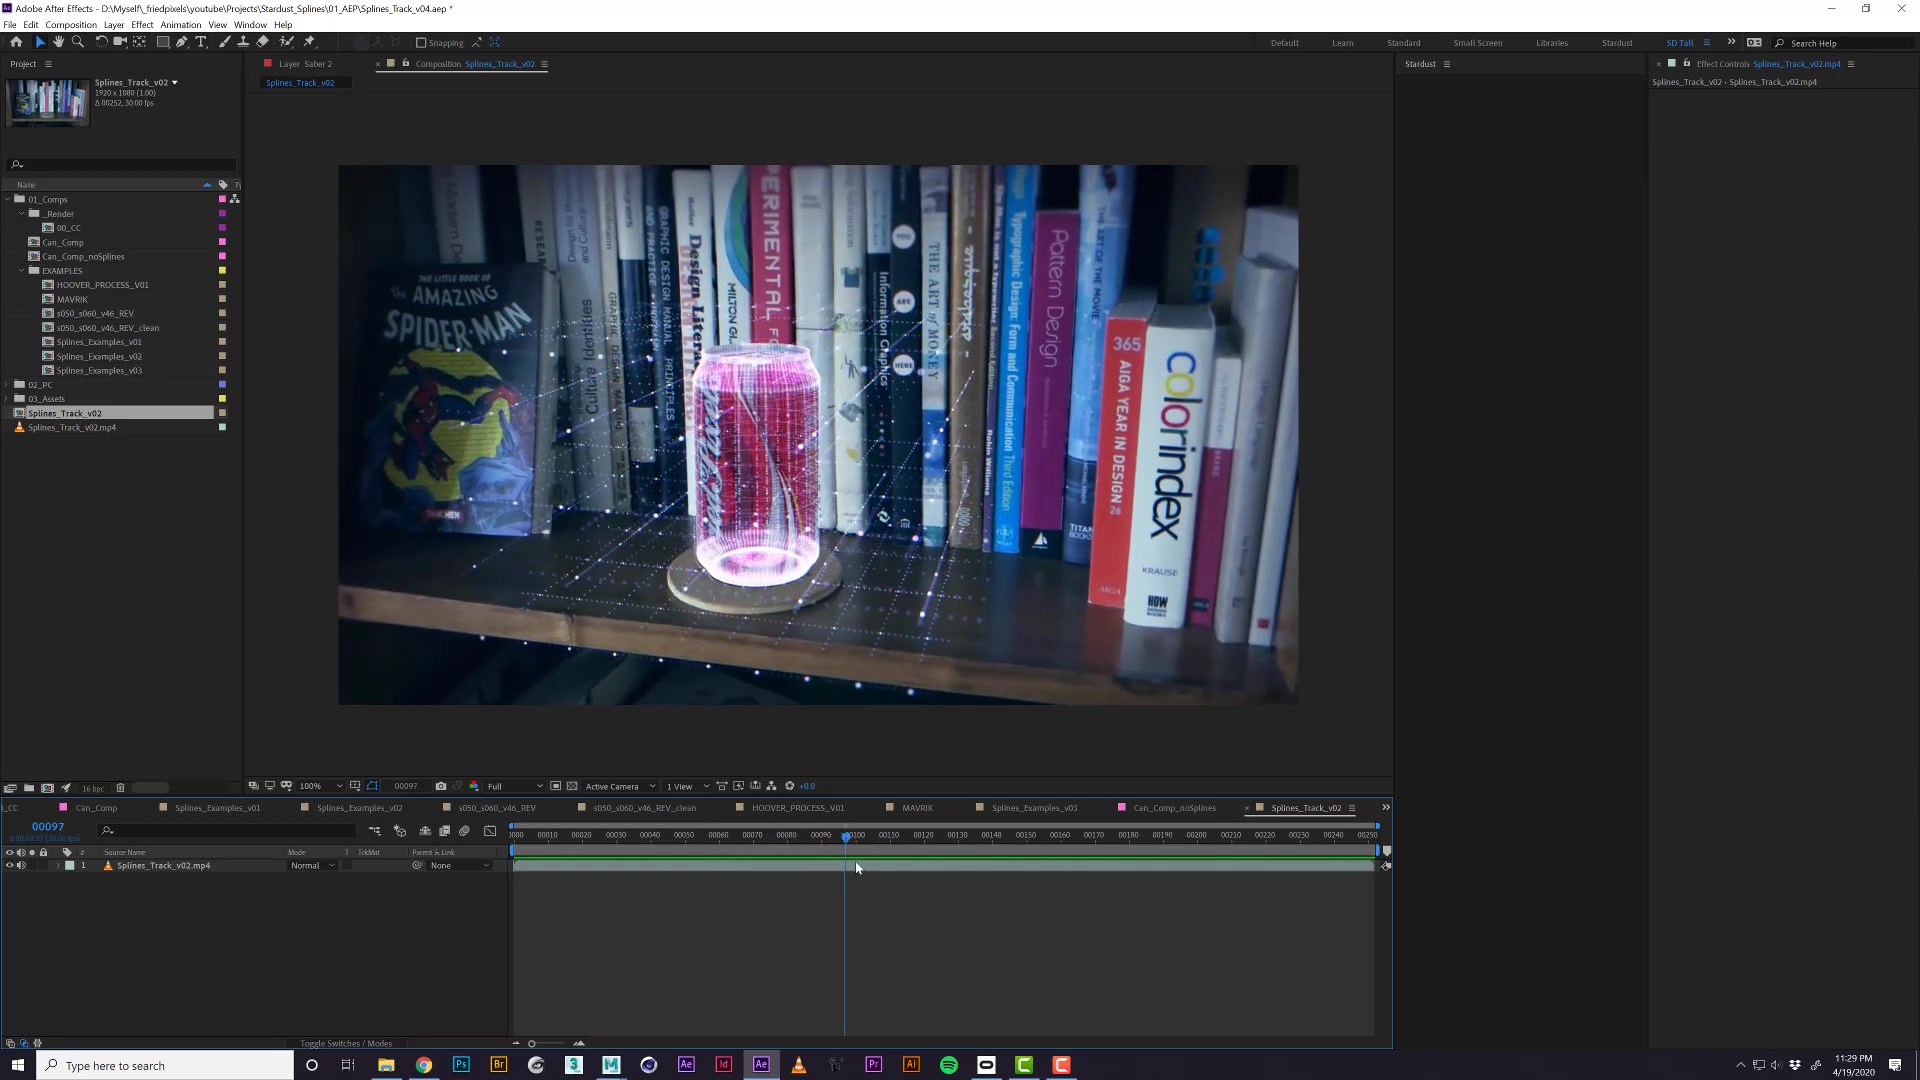This screenshot has width=1920, height=1080.
Task: Open the 1 View layout dropdown
Action: [x=687, y=786]
